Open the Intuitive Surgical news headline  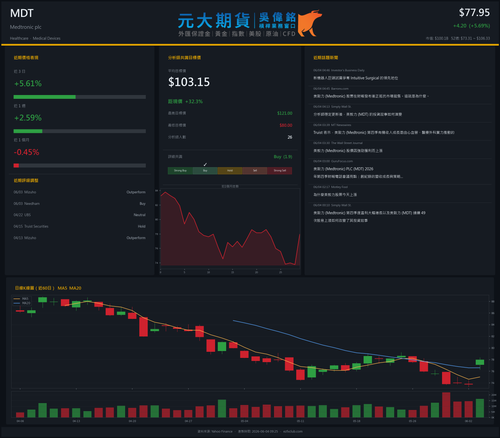[355, 78]
